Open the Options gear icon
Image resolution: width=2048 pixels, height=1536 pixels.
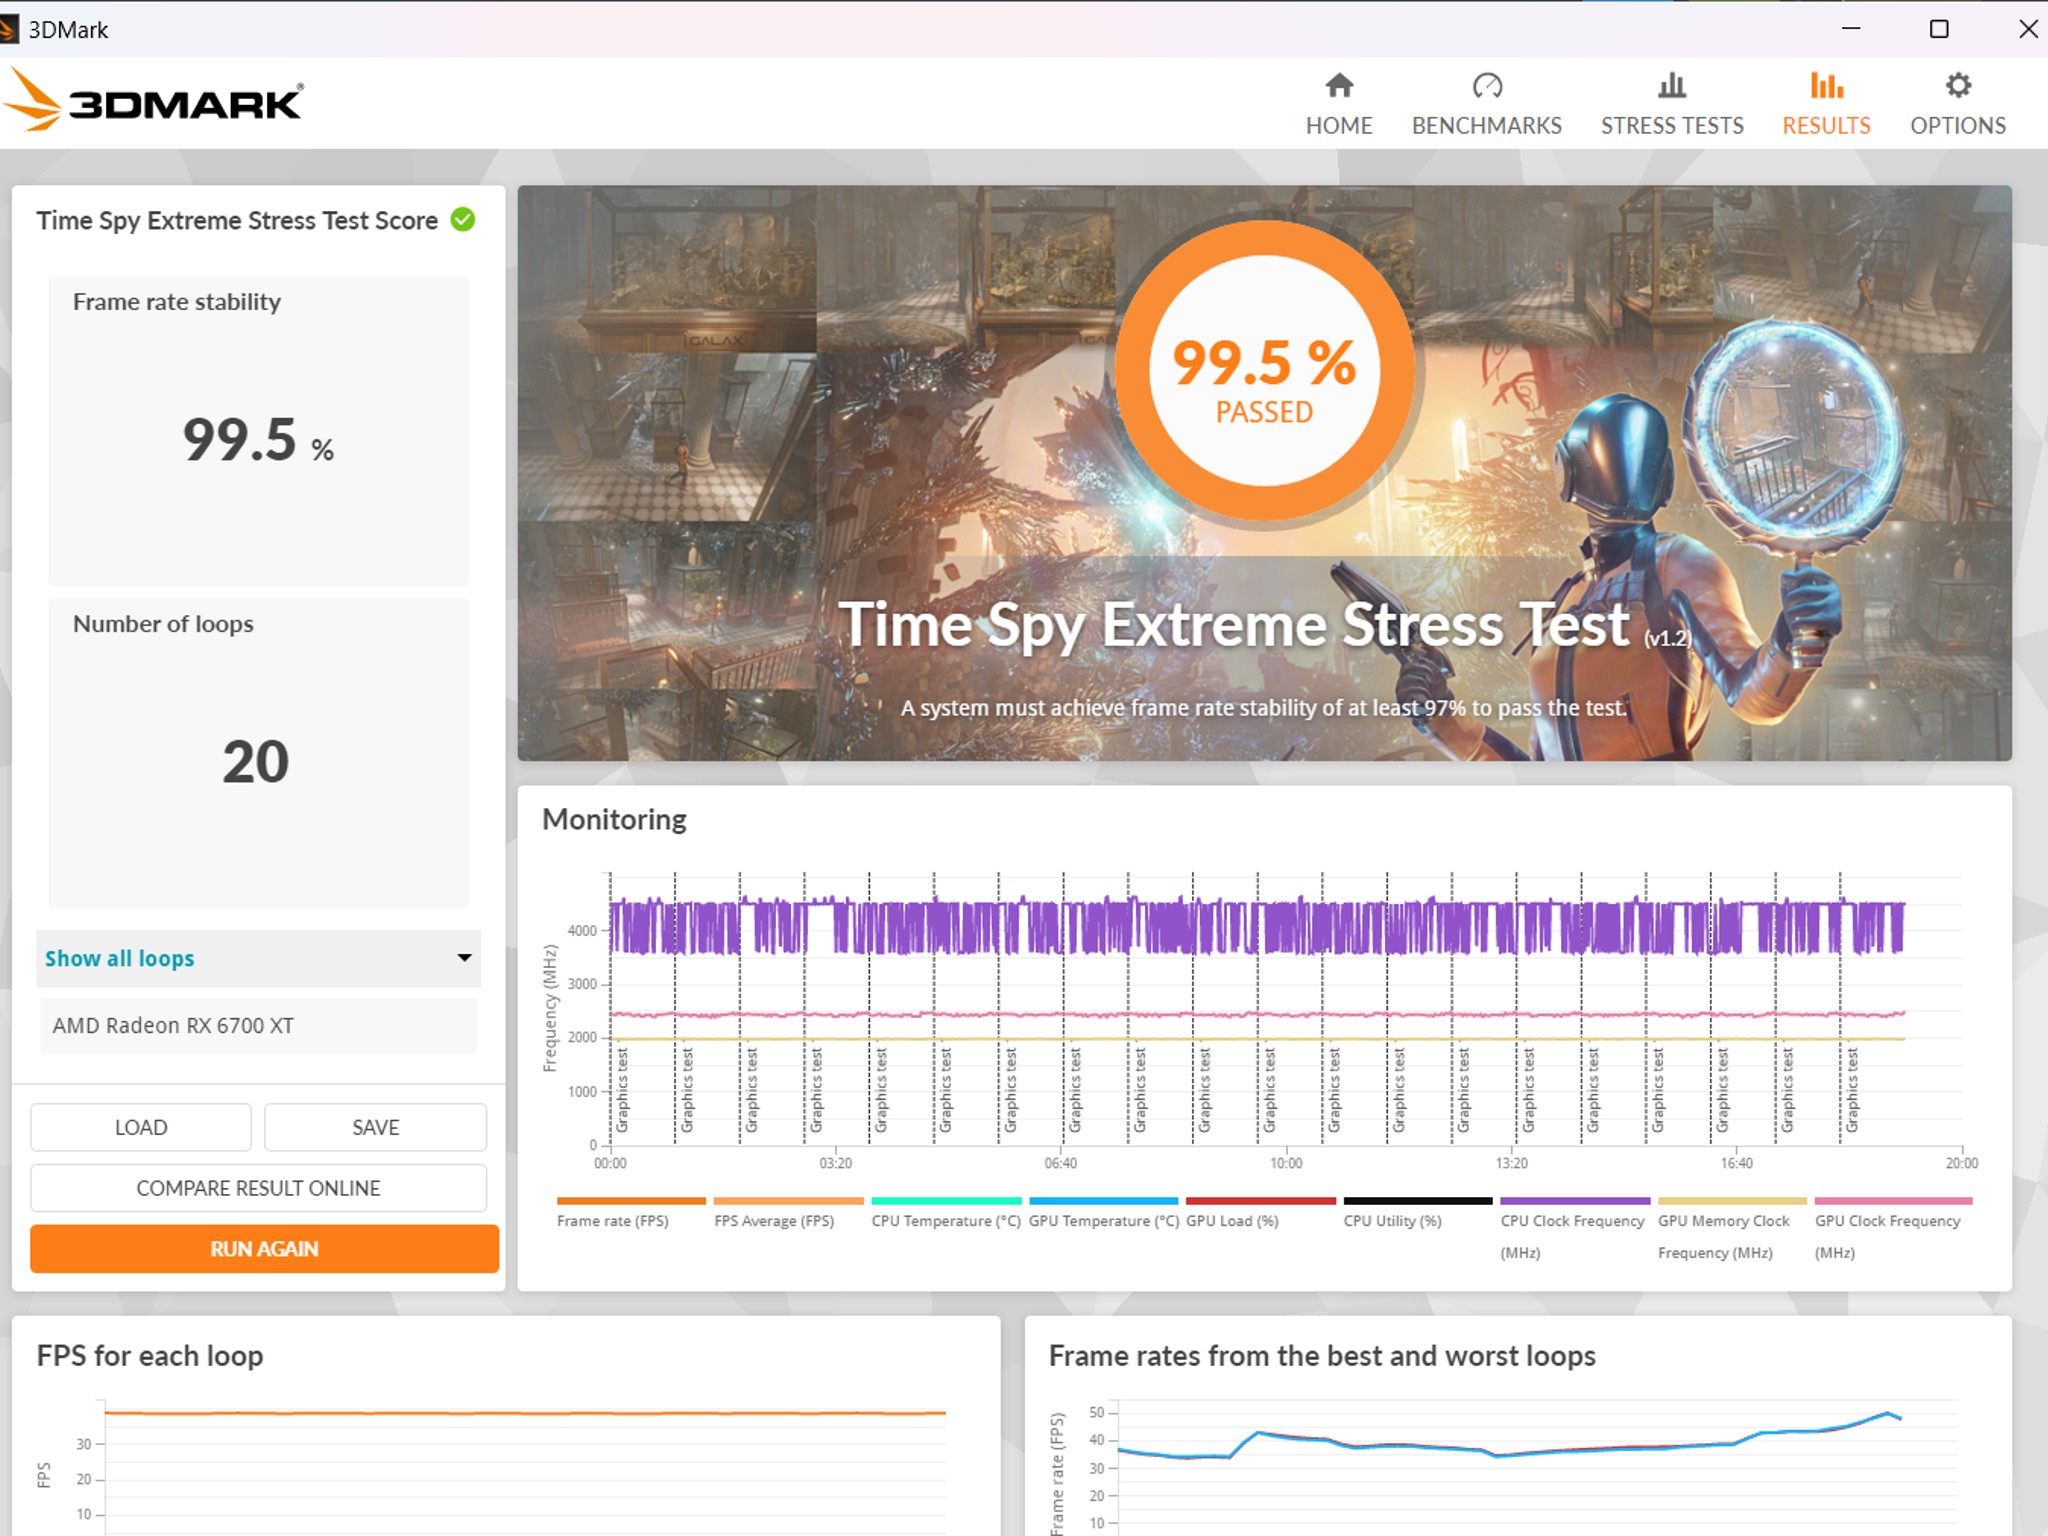click(1958, 86)
